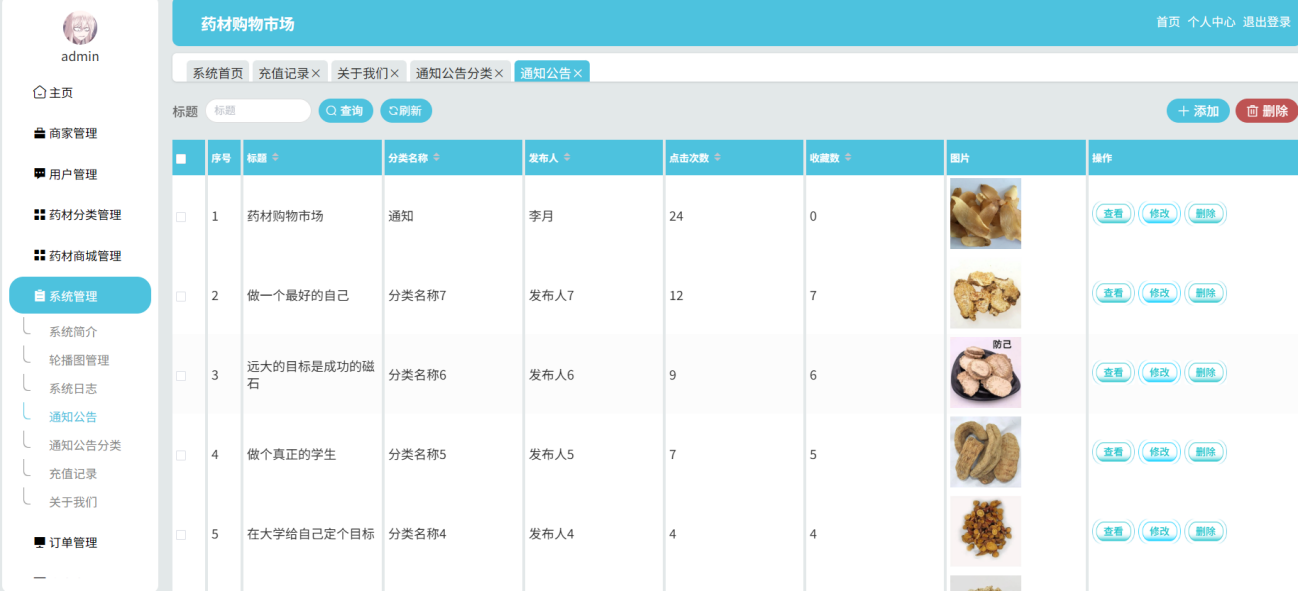
Task: Open 系统日志 in the sidebar
Action: 73,389
